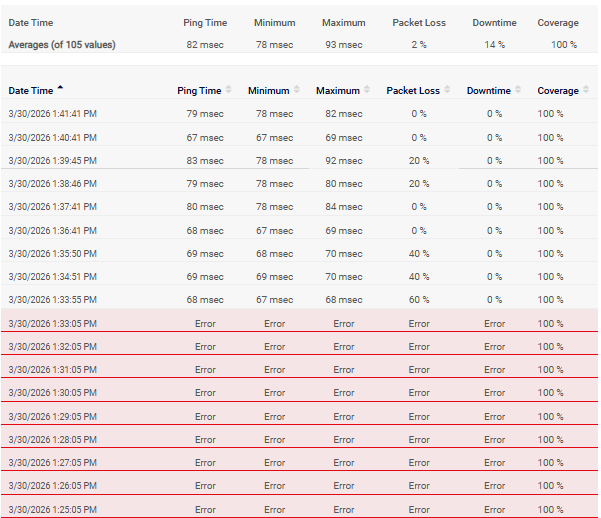
Task: Click Ping Time Error cell at 1:29:05 PM
Action: coord(205,416)
